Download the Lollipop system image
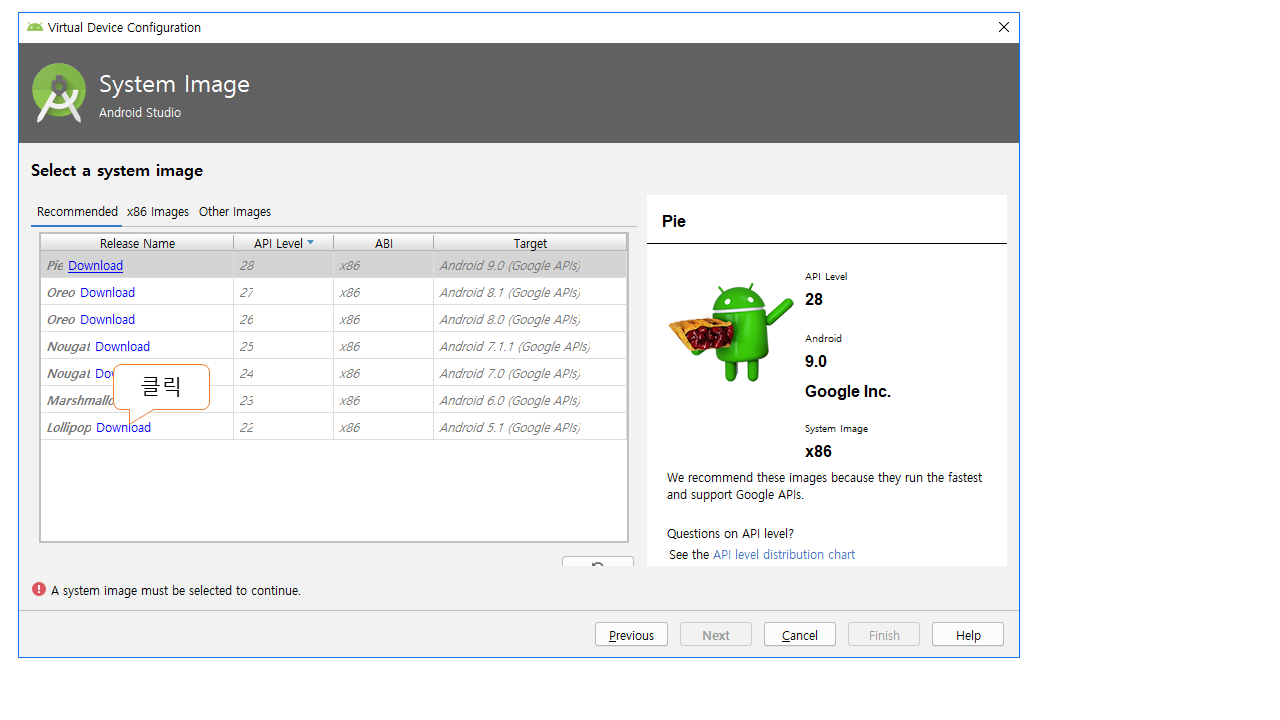The image size is (1280, 720). [123, 428]
